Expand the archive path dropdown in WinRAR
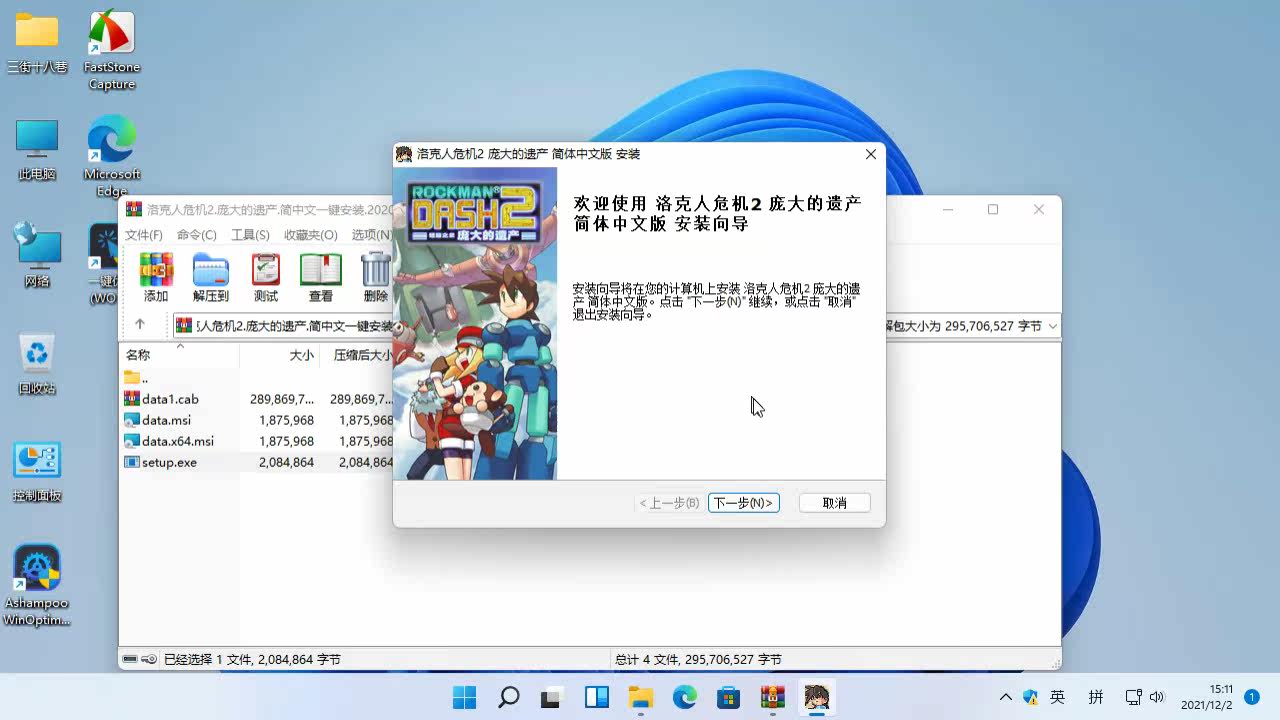The image size is (1280, 720). [x=1052, y=325]
